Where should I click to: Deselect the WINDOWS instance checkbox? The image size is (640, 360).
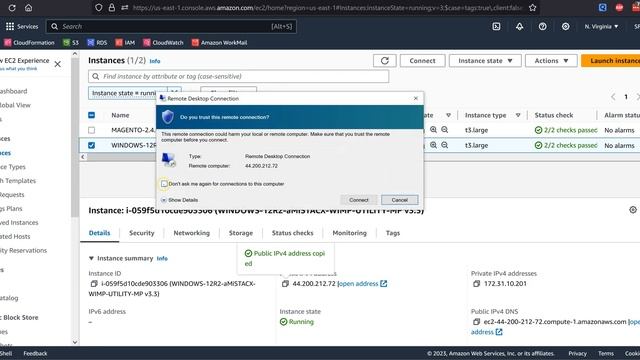[x=91, y=145]
